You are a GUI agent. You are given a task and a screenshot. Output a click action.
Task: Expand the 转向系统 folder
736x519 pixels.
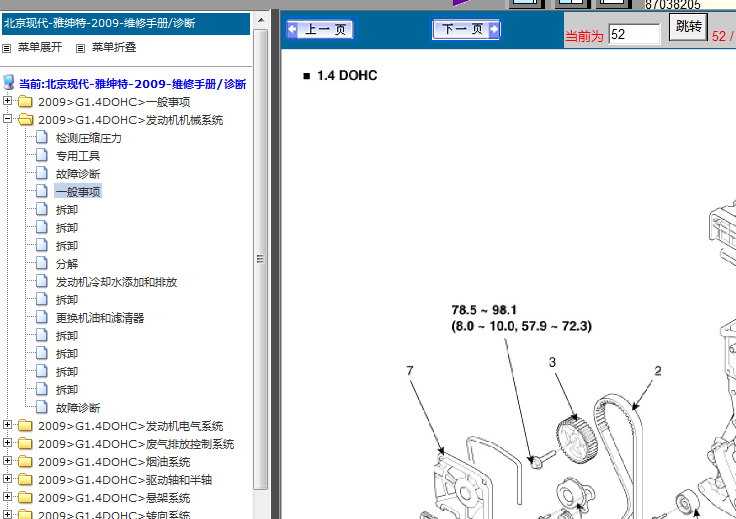[x=7, y=514]
